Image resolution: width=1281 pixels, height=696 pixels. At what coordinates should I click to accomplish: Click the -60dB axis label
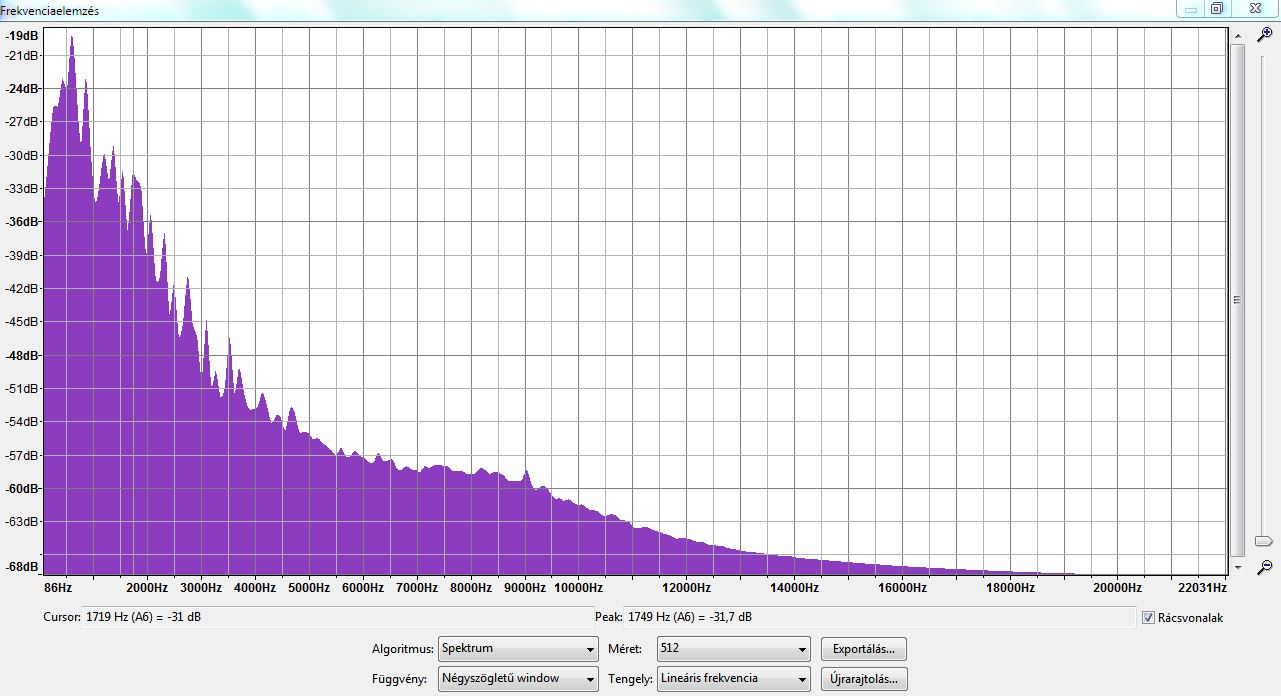(x=21, y=488)
